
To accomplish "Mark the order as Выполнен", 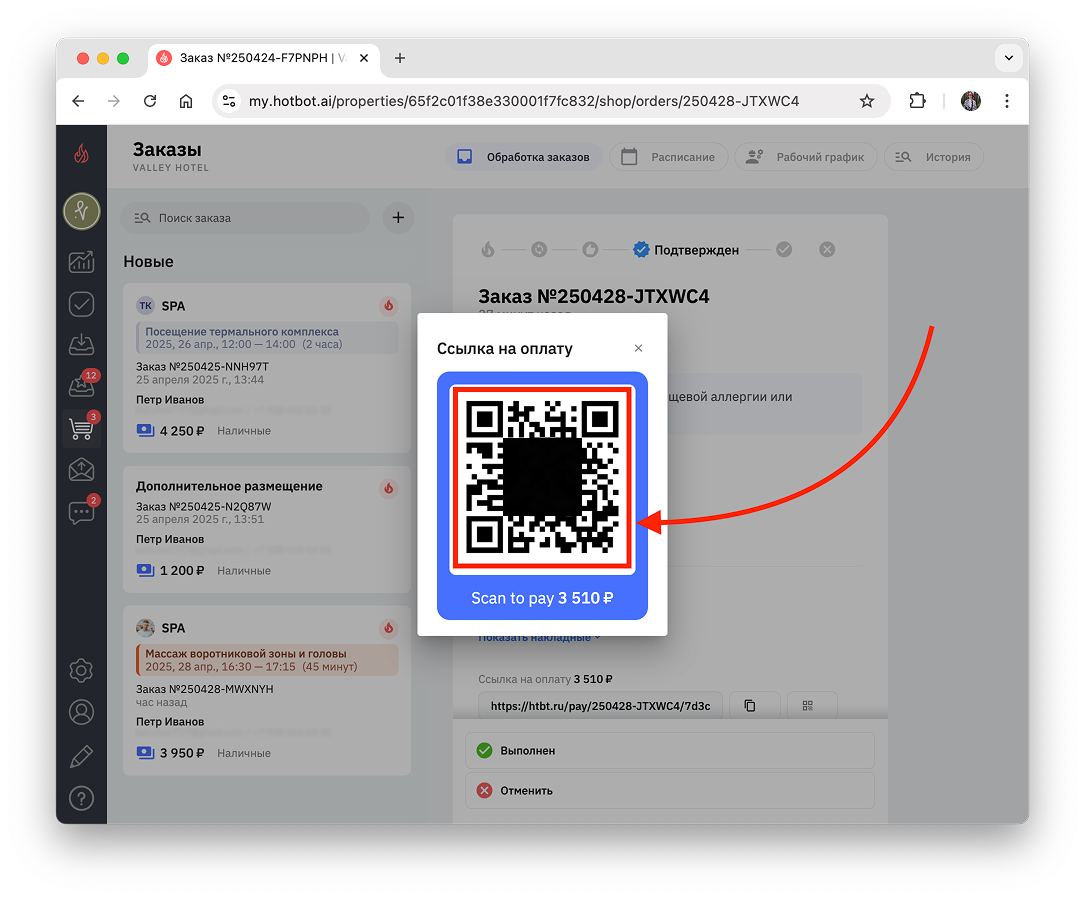I will tap(670, 751).
